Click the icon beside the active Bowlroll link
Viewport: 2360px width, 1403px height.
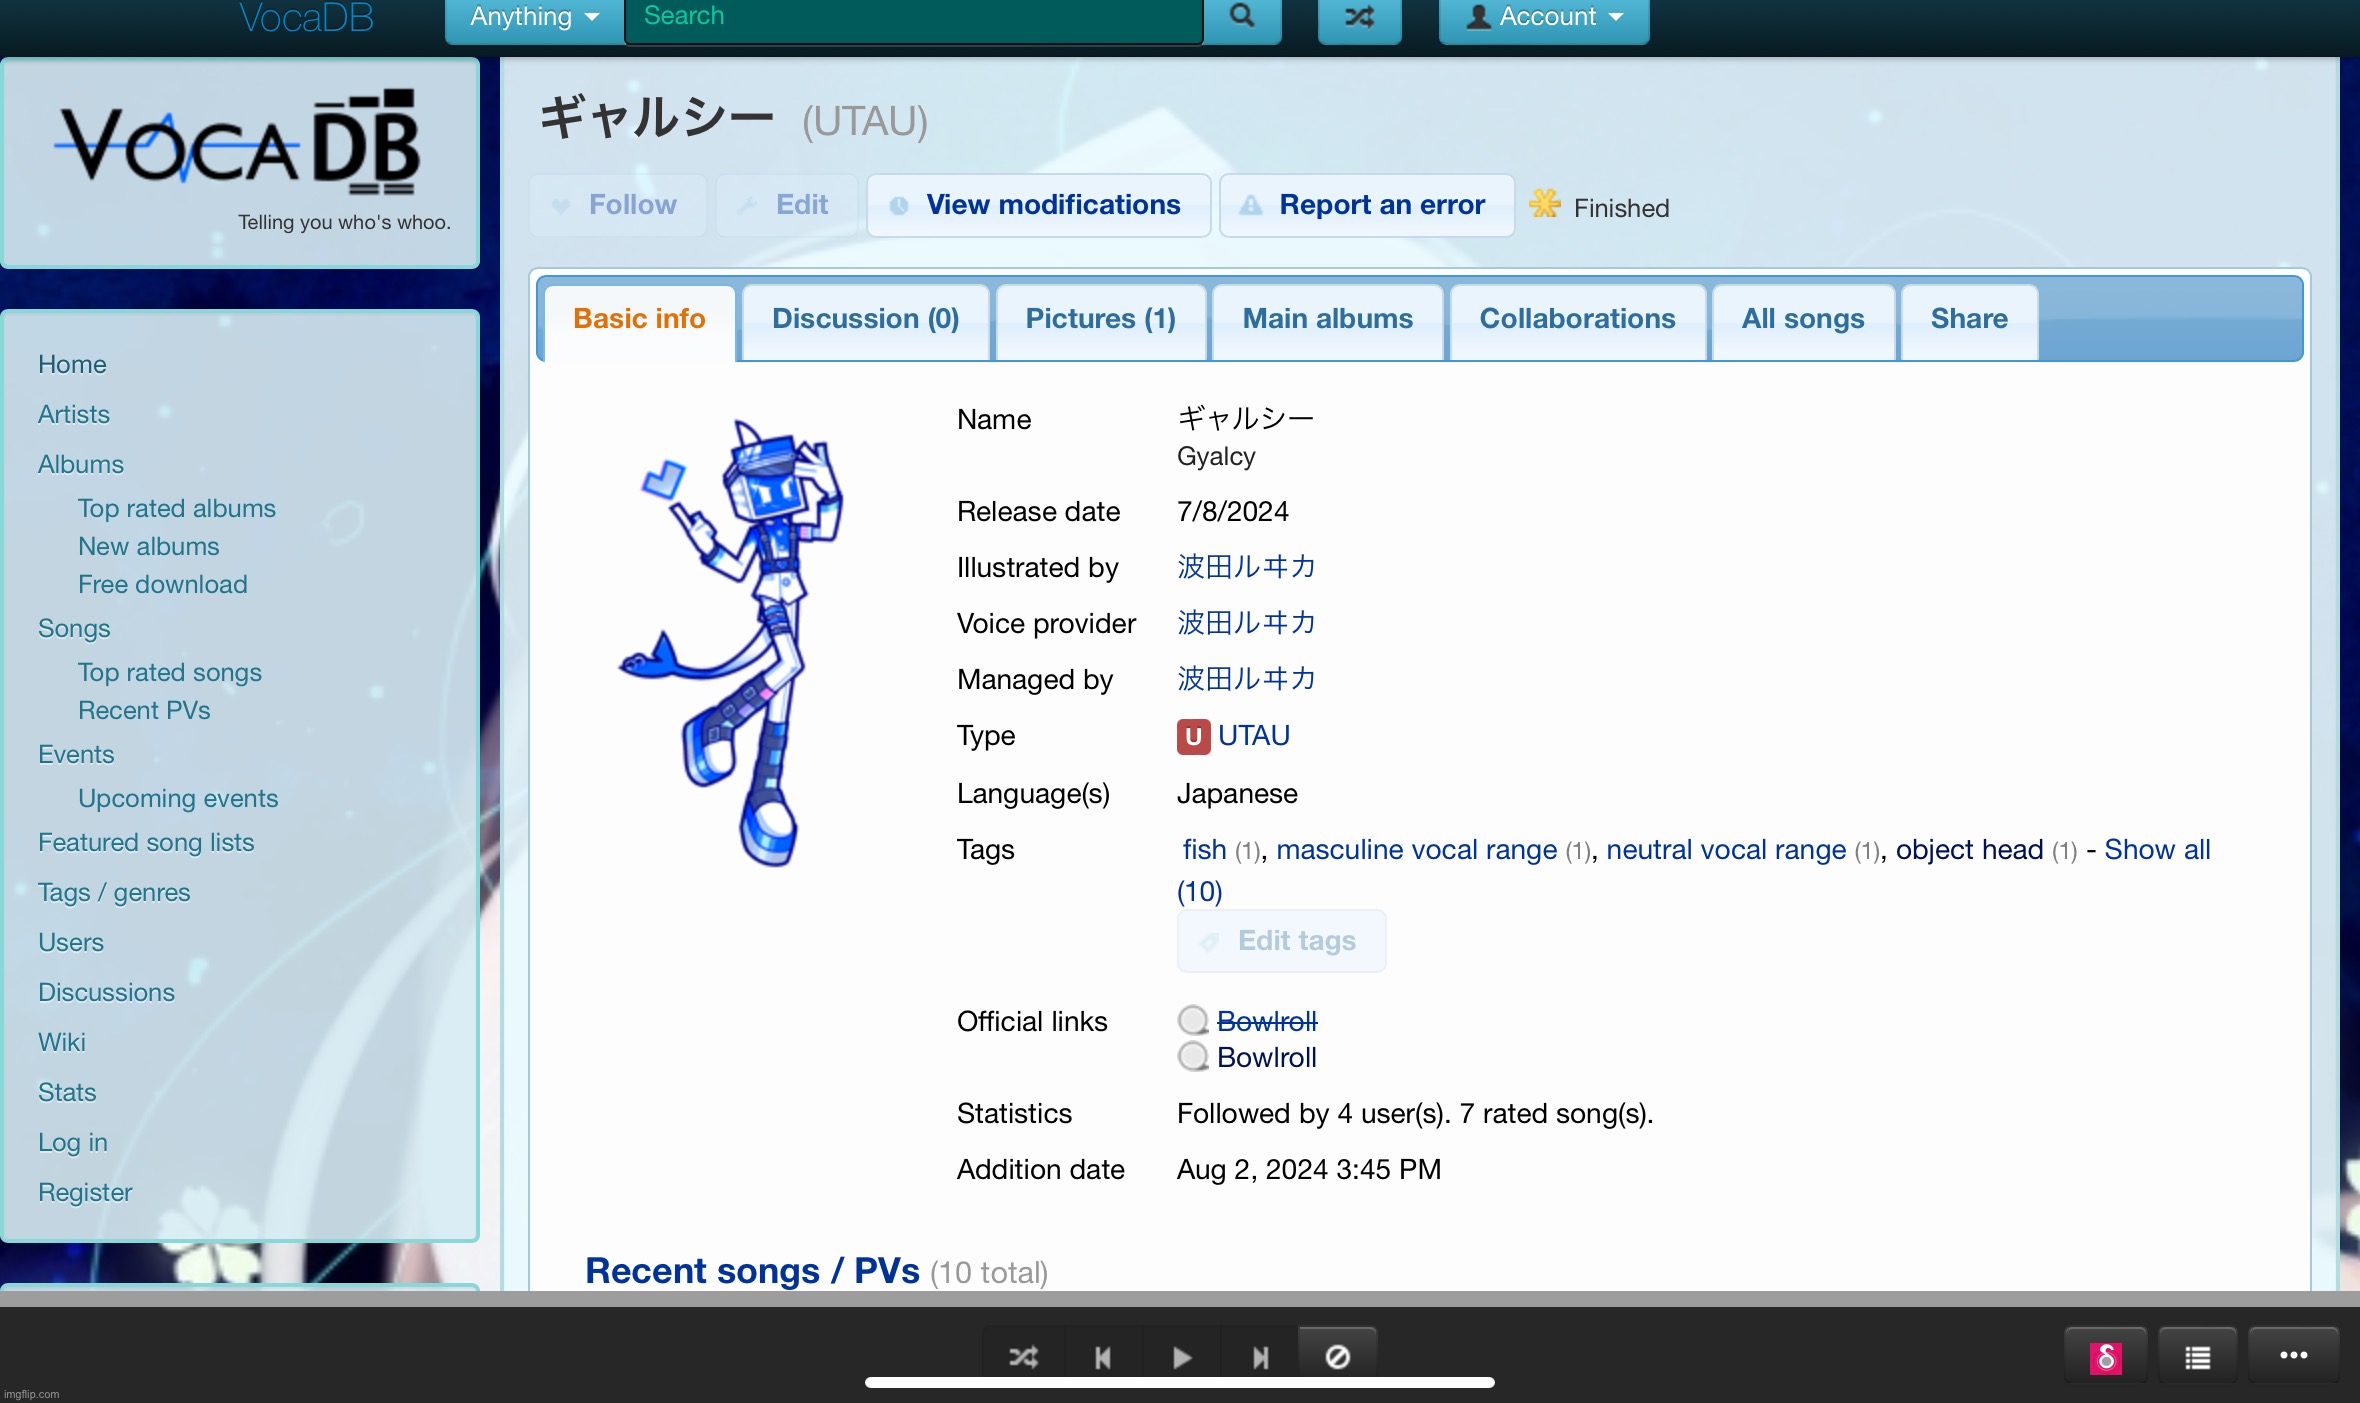(1193, 1056)
